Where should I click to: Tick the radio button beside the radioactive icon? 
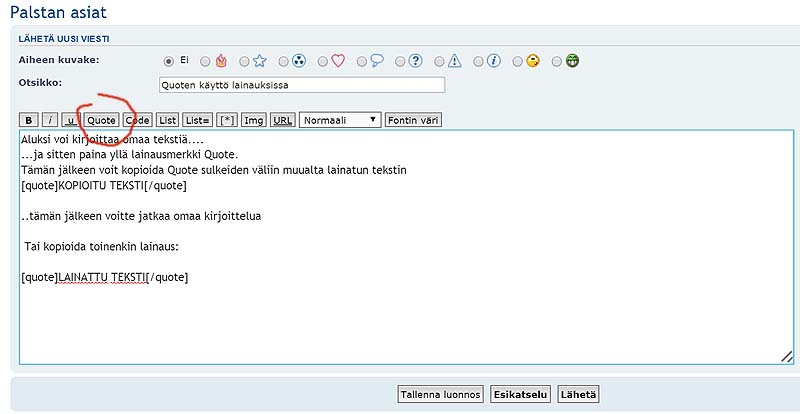tap(284, 61)
